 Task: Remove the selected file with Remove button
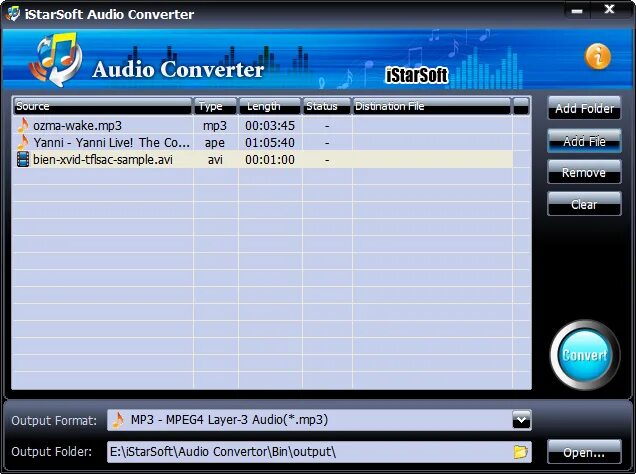pos(584,172)
